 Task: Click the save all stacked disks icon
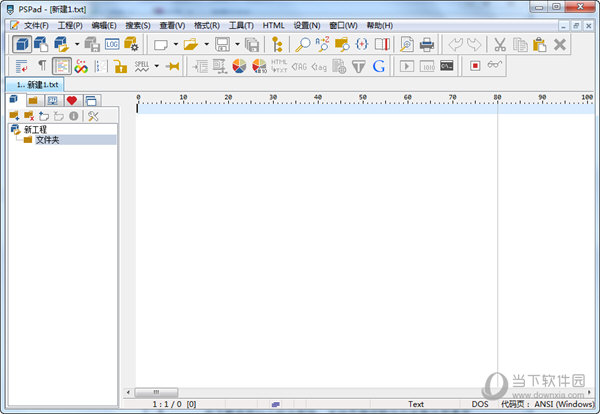(x=252, y=45)
